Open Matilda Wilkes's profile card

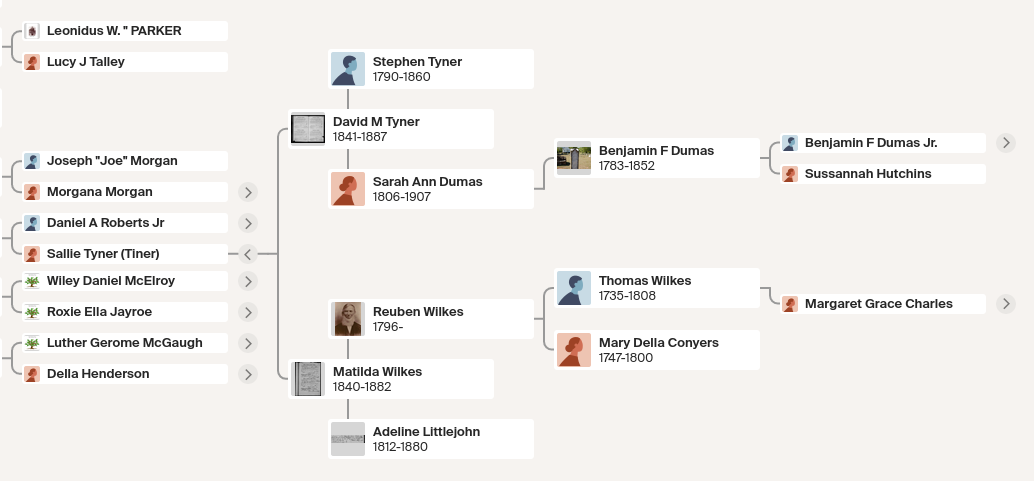[x=391, y=379]
